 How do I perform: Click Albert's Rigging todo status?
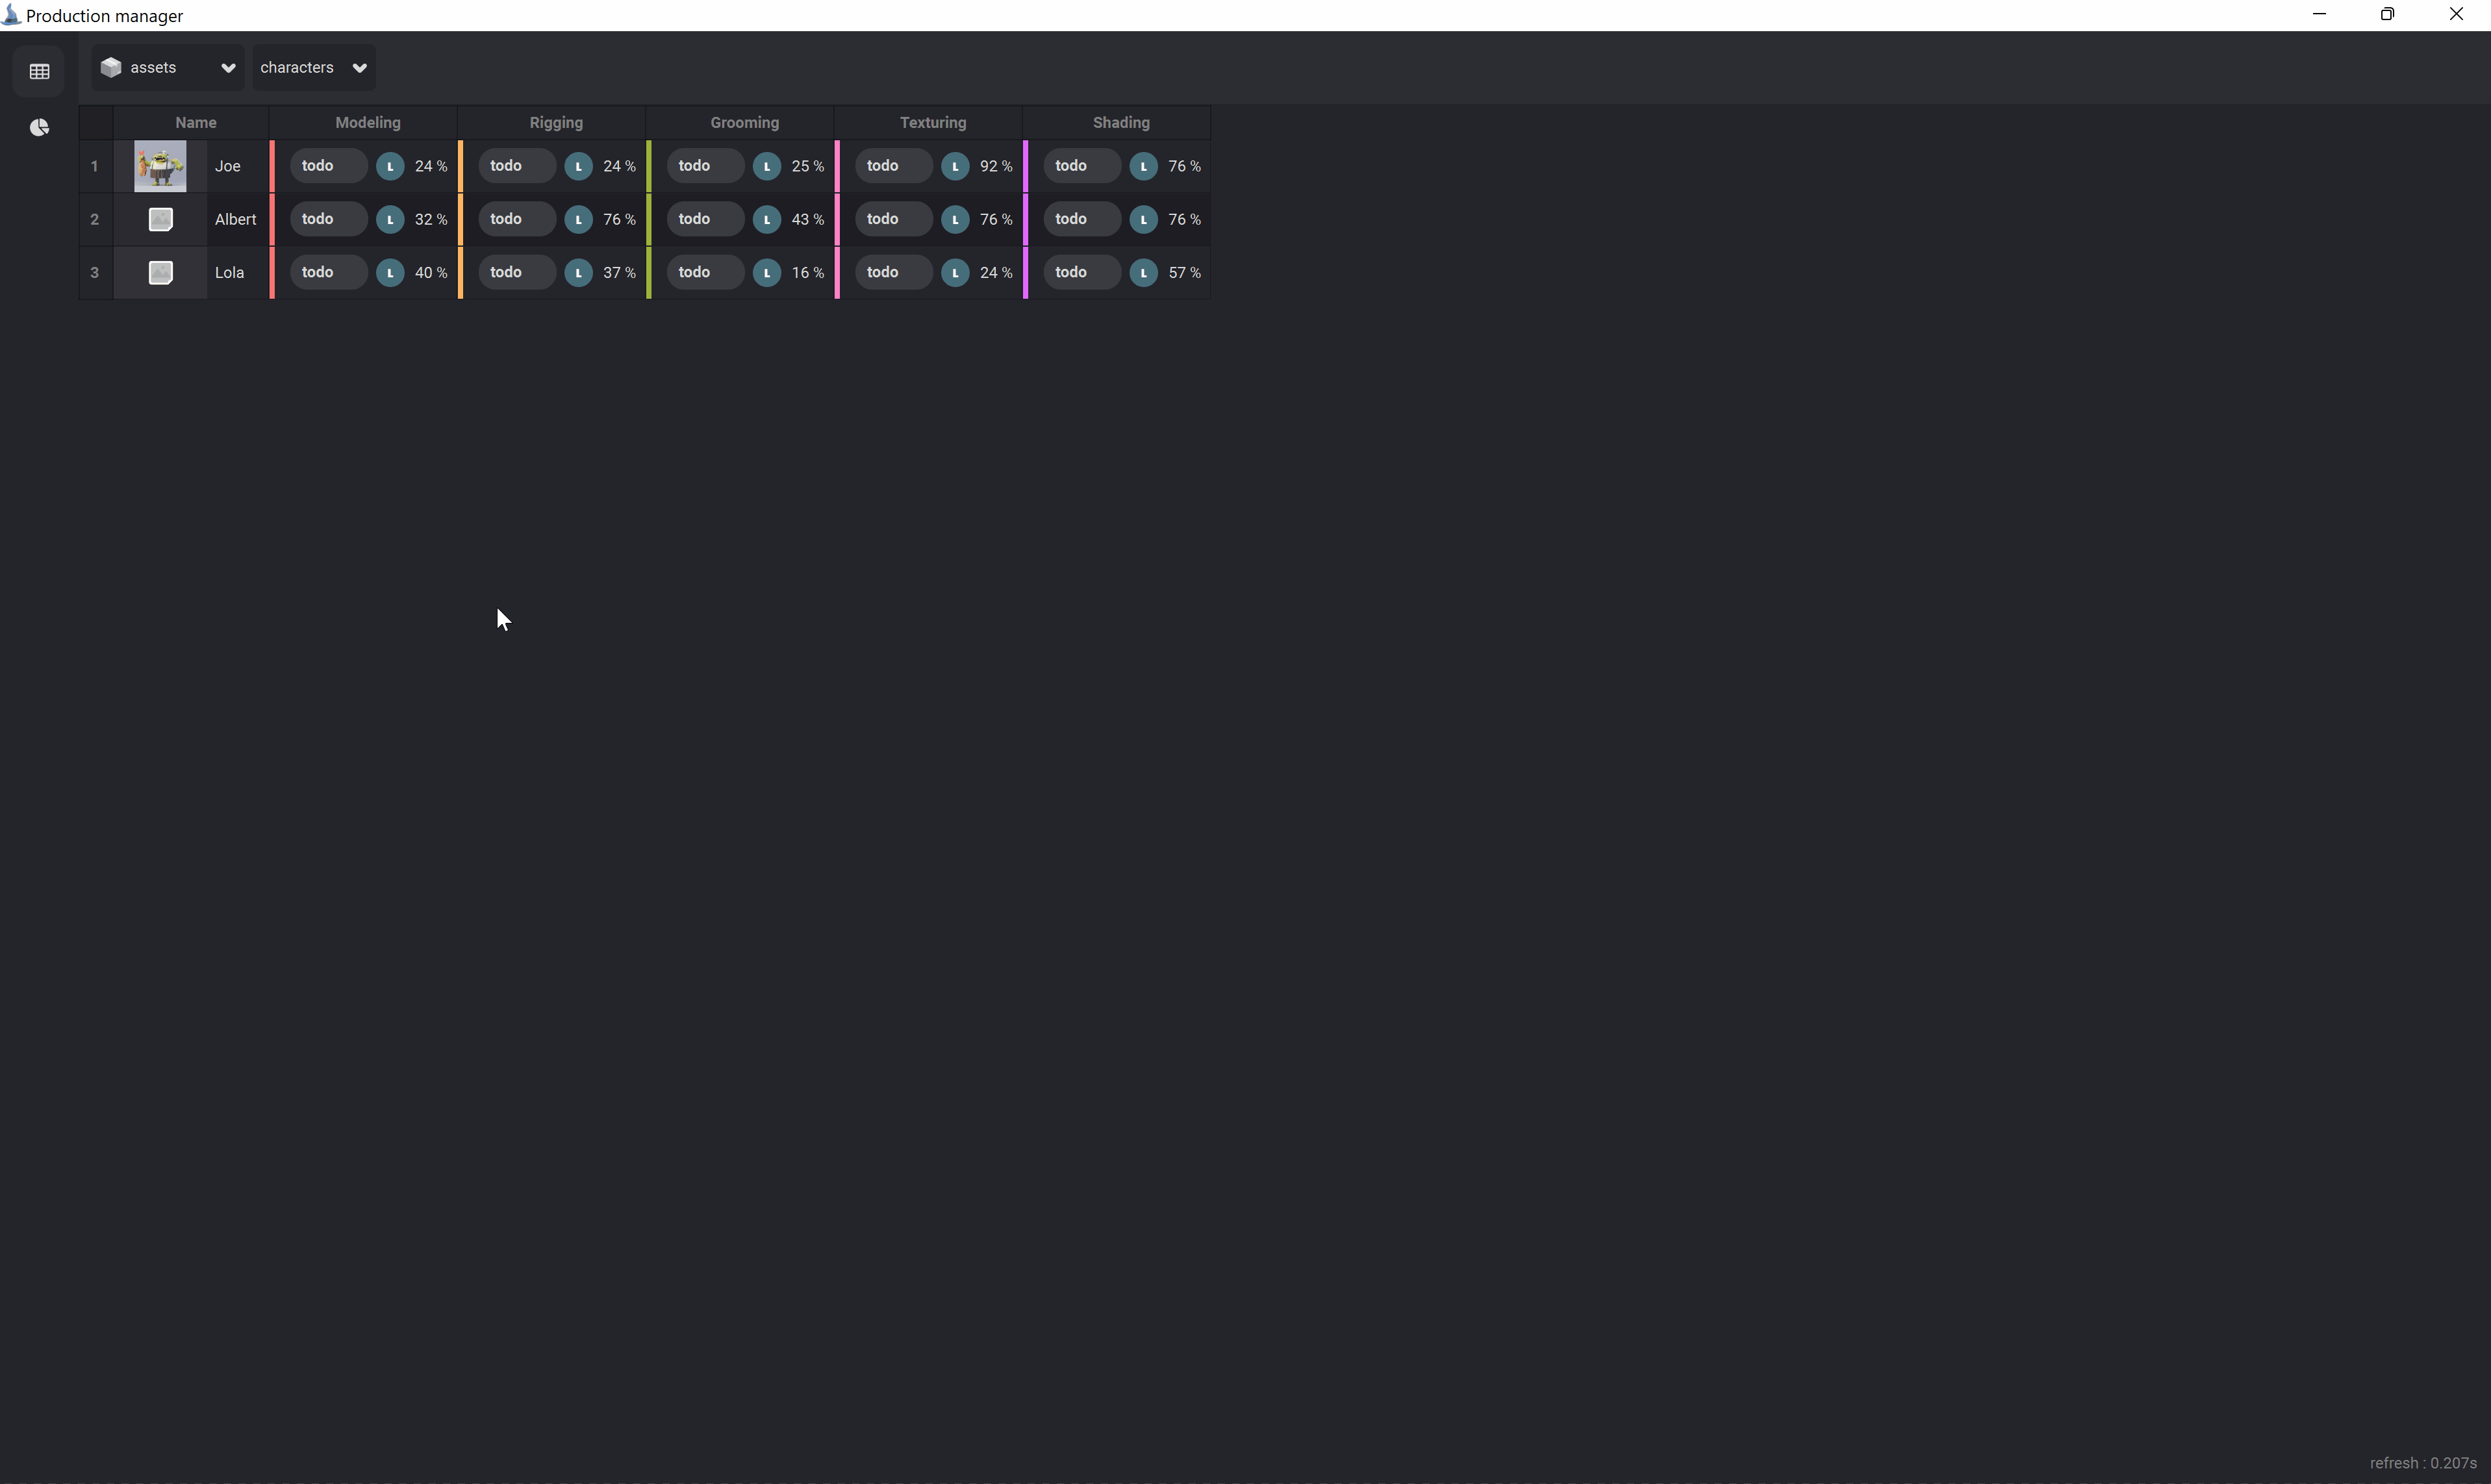click(517, 219)
